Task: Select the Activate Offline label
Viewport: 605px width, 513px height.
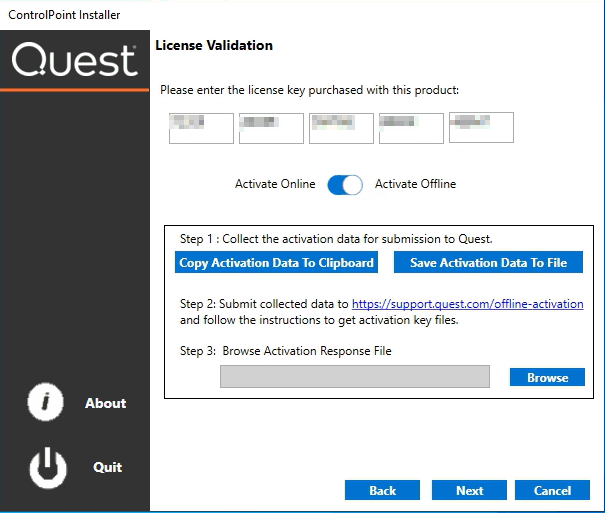Action: [415, 184]
